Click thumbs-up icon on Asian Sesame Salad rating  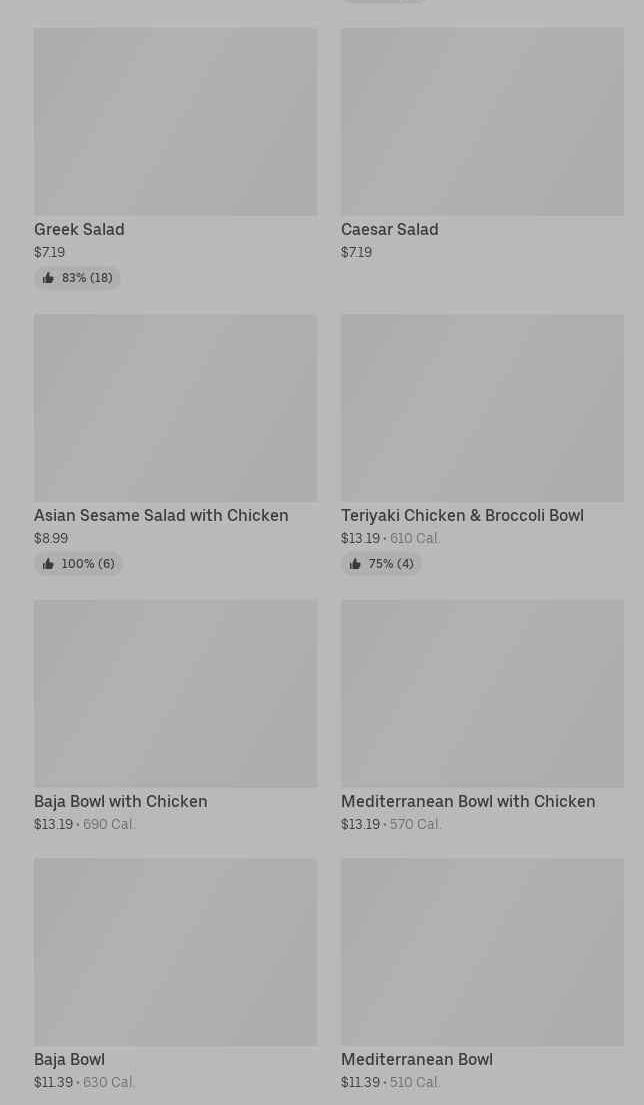pos(48,564)
